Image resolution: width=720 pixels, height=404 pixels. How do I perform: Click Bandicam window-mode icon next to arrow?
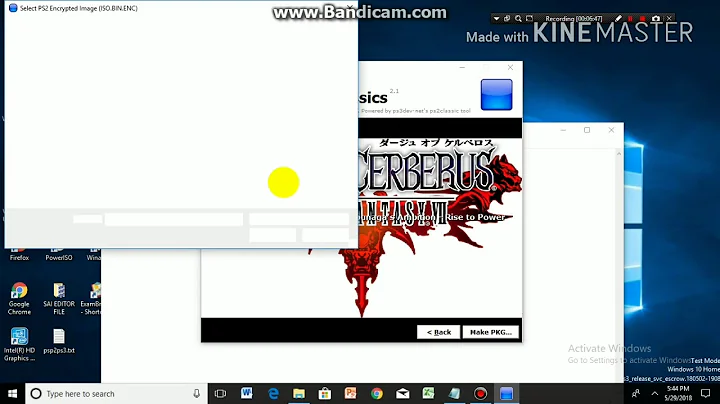pyautogui.click(x=507, y=18)
